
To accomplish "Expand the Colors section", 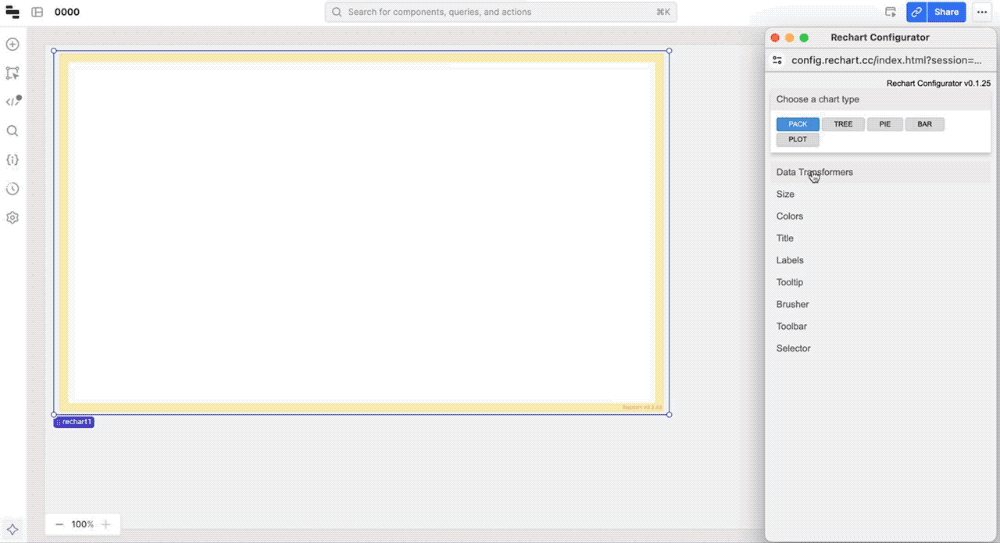I will [790, 216].
